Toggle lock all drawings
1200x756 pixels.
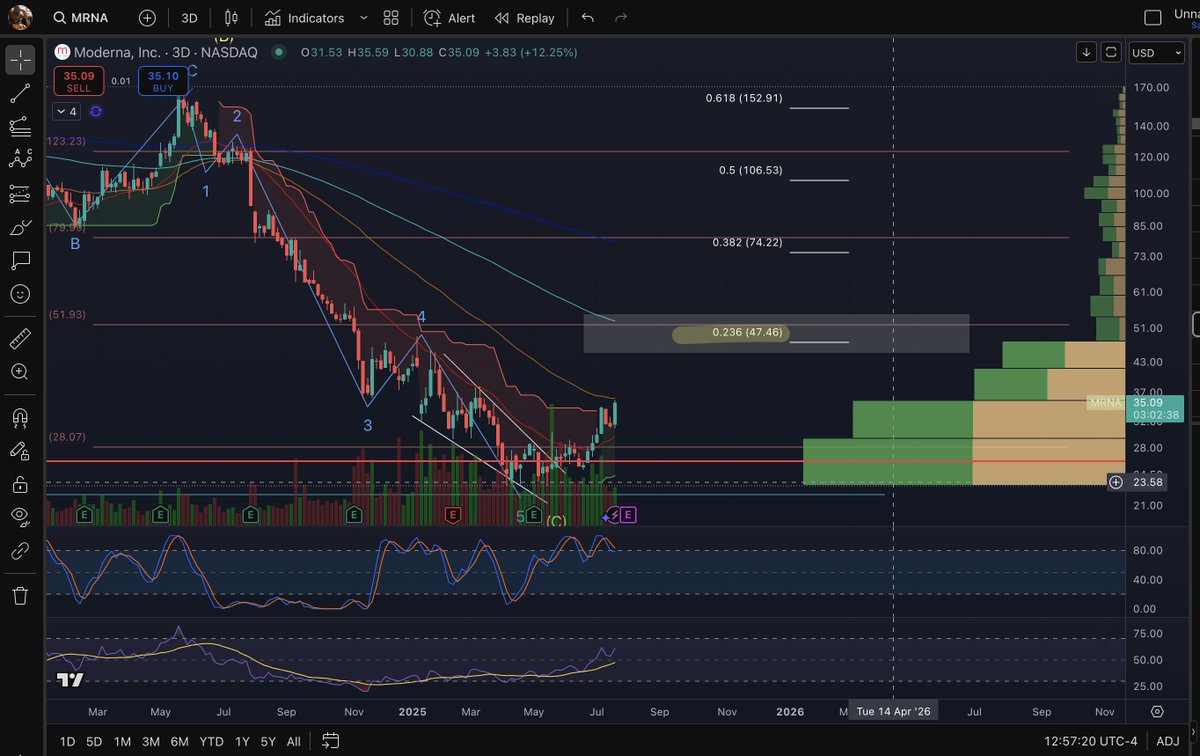click(20, 484)
